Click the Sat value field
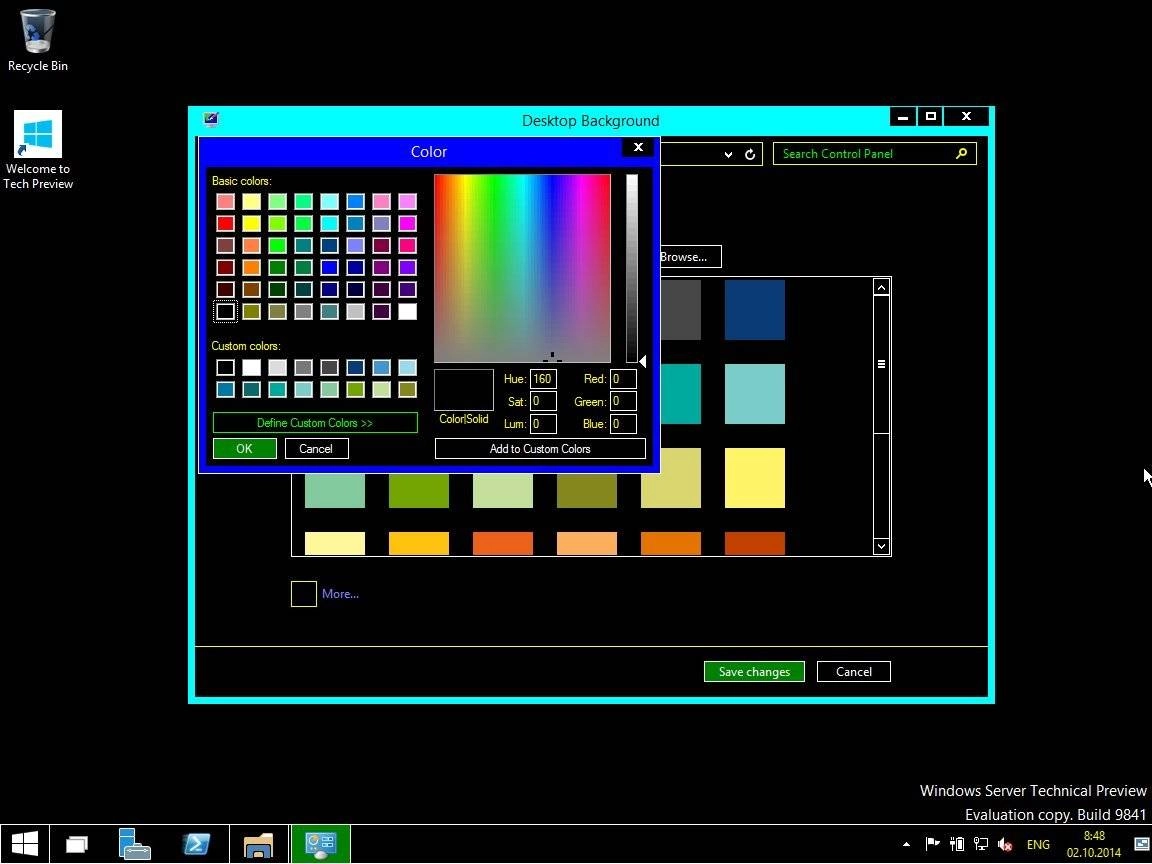The width and height of the screenshot is (1152, 864). [543, 401]
